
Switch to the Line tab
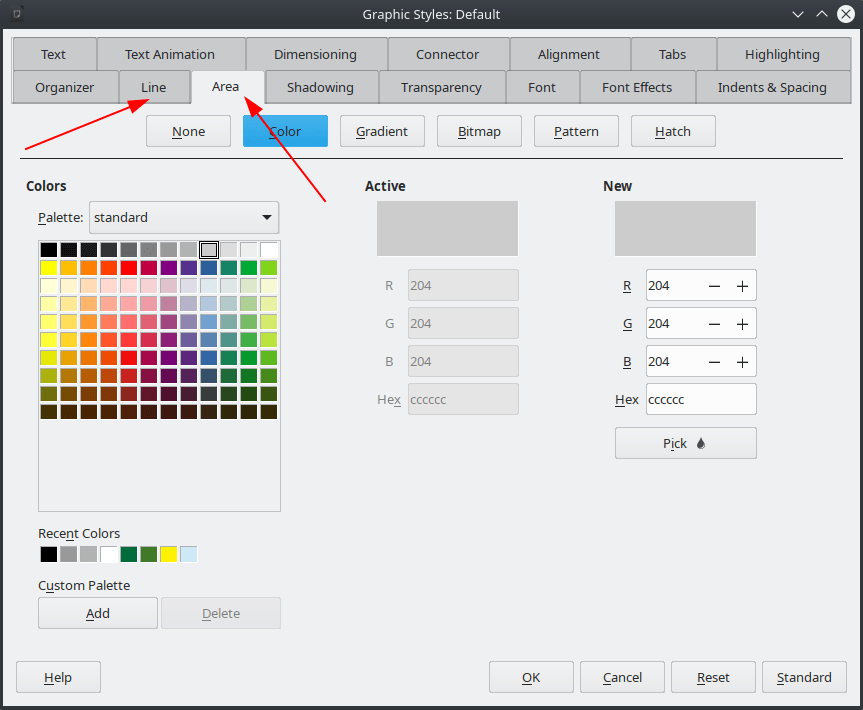[x=154, y=88]
